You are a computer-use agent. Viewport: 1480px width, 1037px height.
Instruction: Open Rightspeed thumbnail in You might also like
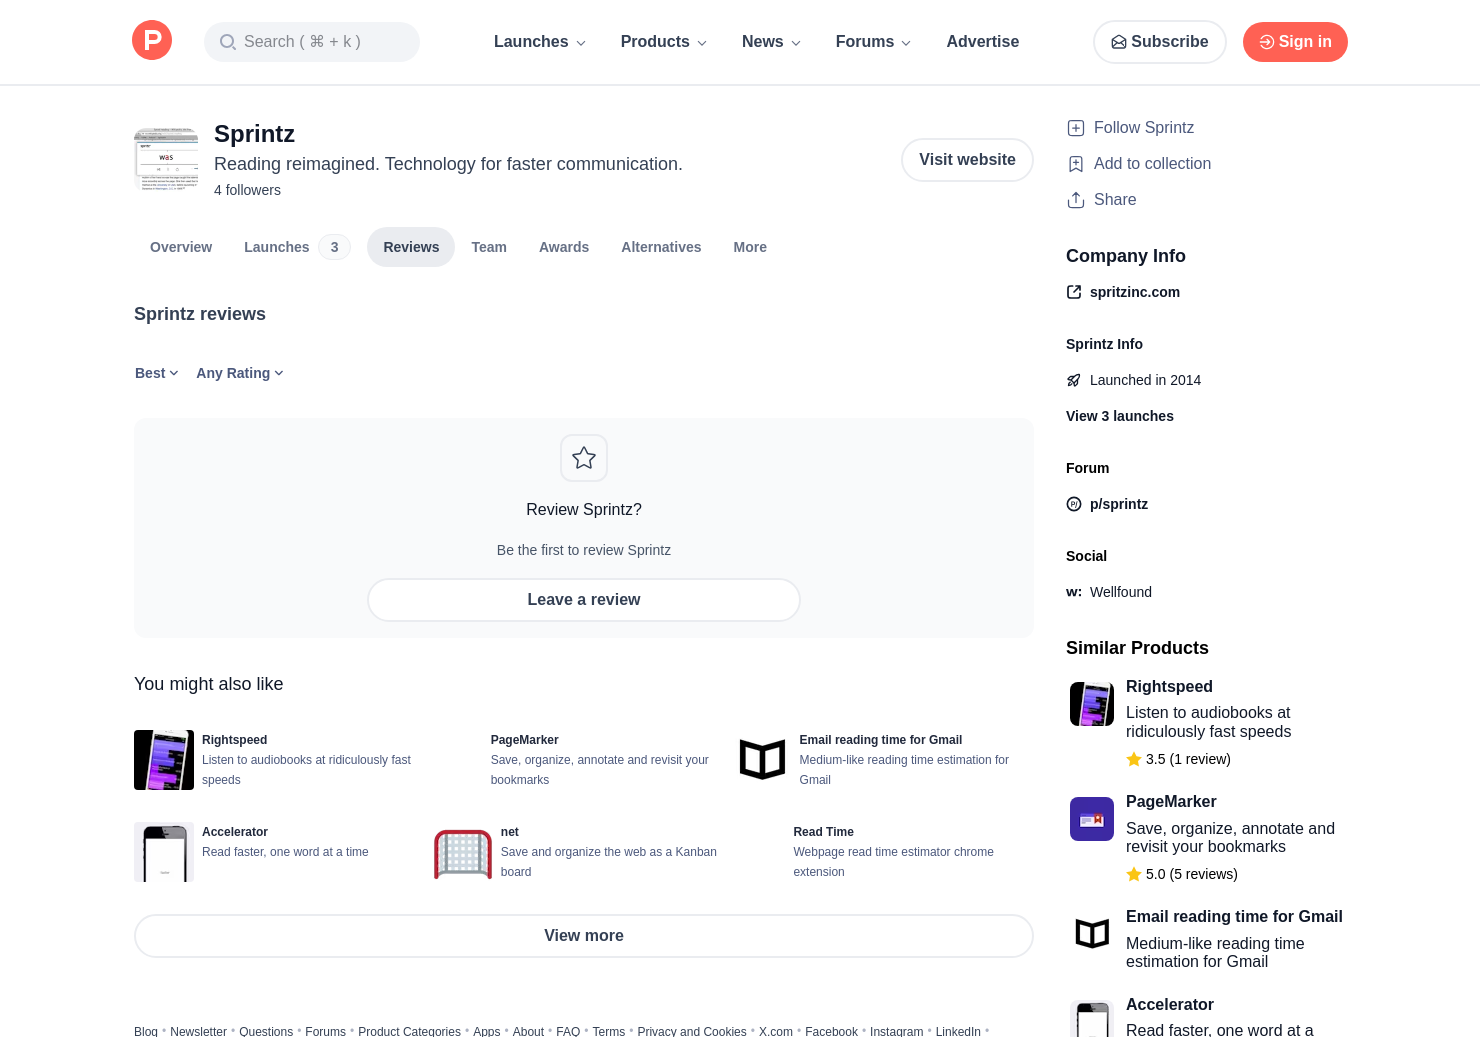tap(164, 760)
